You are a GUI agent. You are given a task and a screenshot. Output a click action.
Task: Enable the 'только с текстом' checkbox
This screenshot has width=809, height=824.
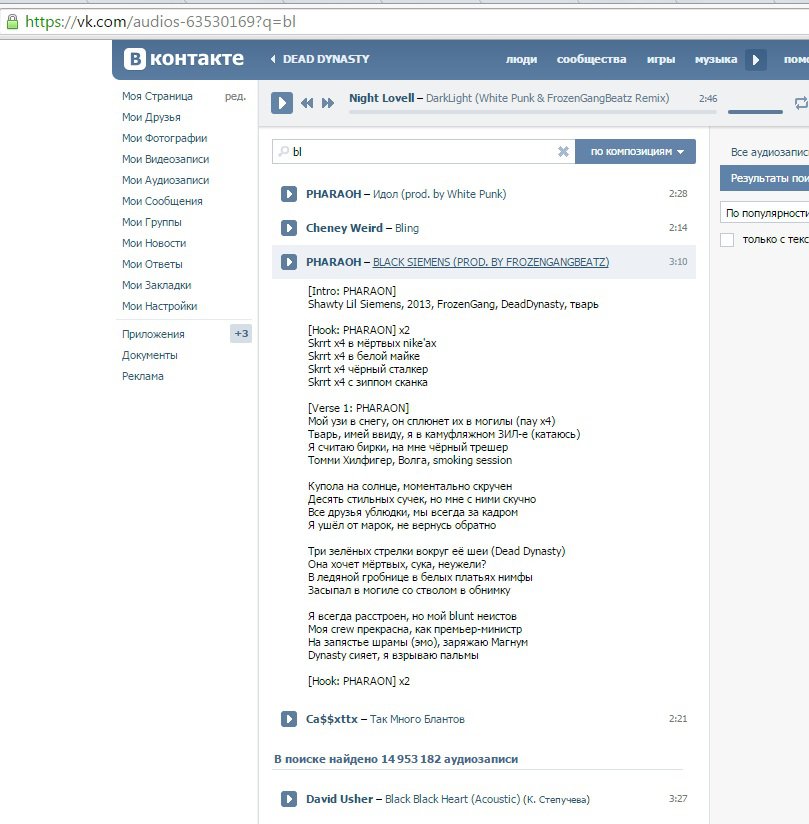(x=727, y=240)
